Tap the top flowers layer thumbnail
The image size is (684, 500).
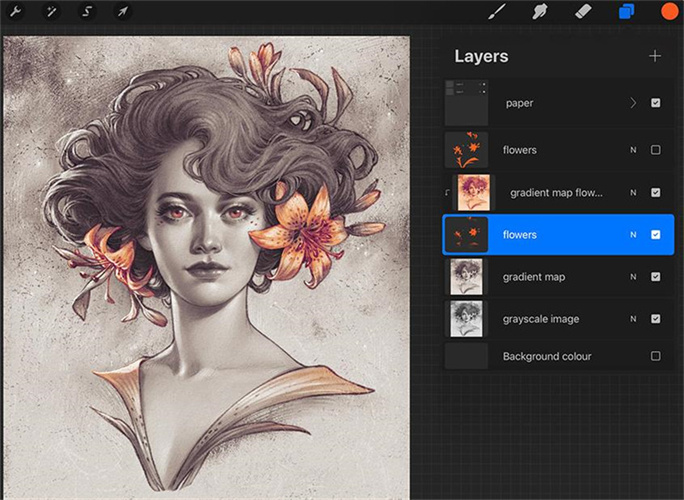tap(466, 150)
